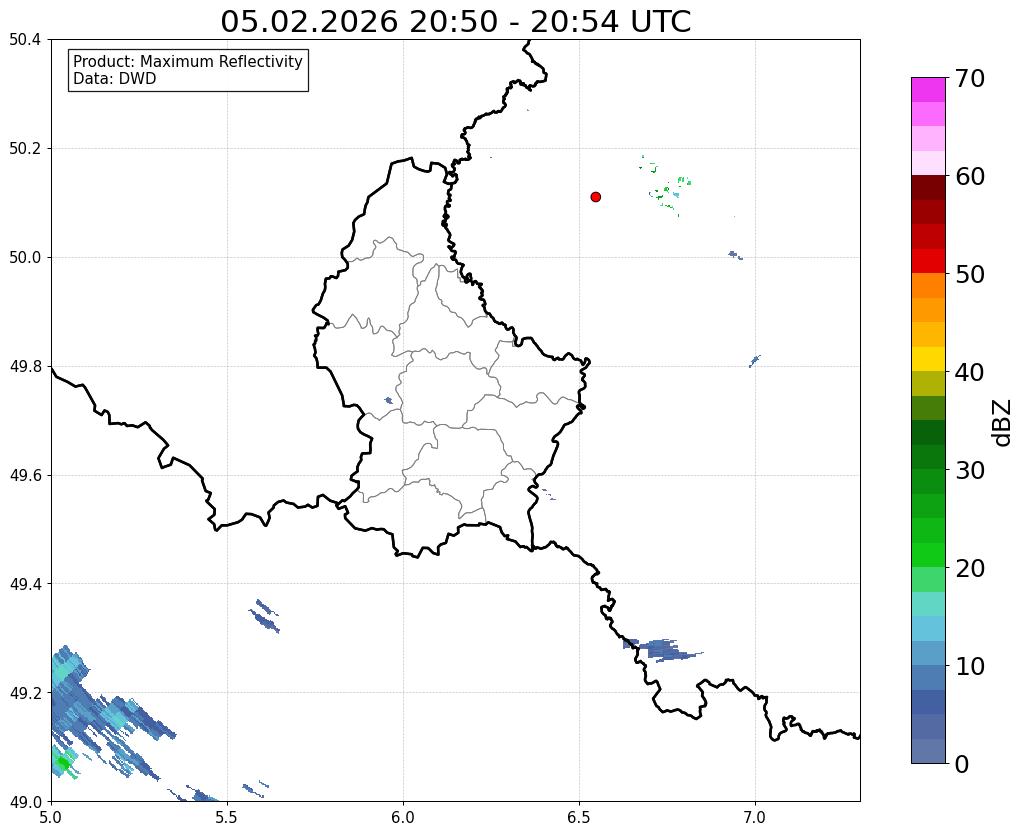This screenshot has height=834, width=1023.
Task: Click the latitude axis label "49.4"
Action: tap(25, 584)
